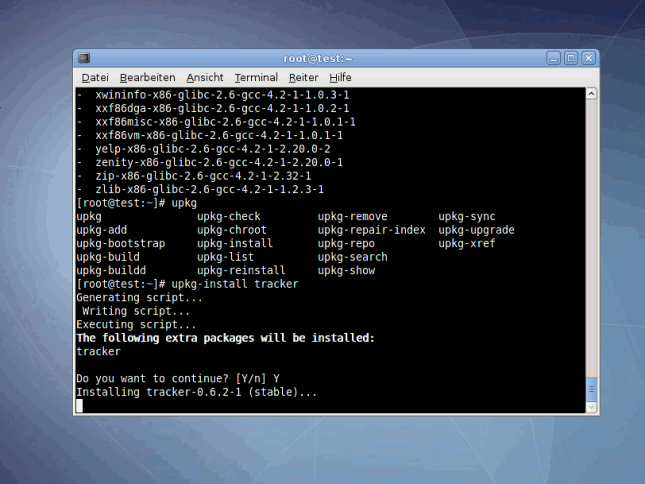
Task: Open the Bearbeiten menu
Action: [147, 77]
